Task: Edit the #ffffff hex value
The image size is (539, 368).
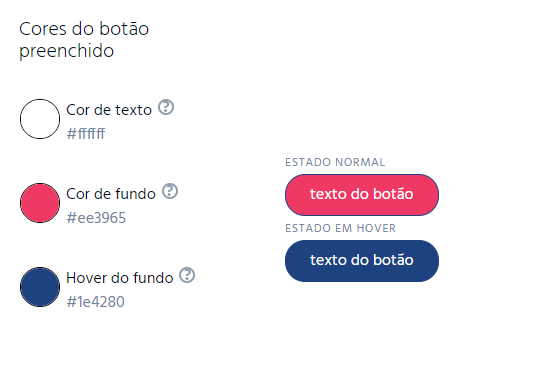Action: tap(86, 134)
